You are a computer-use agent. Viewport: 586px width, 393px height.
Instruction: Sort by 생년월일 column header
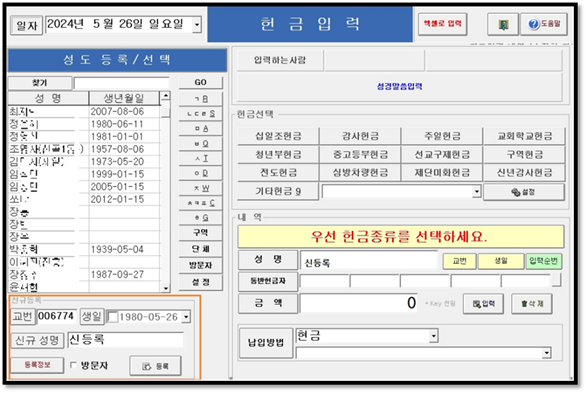coord(124,98)
